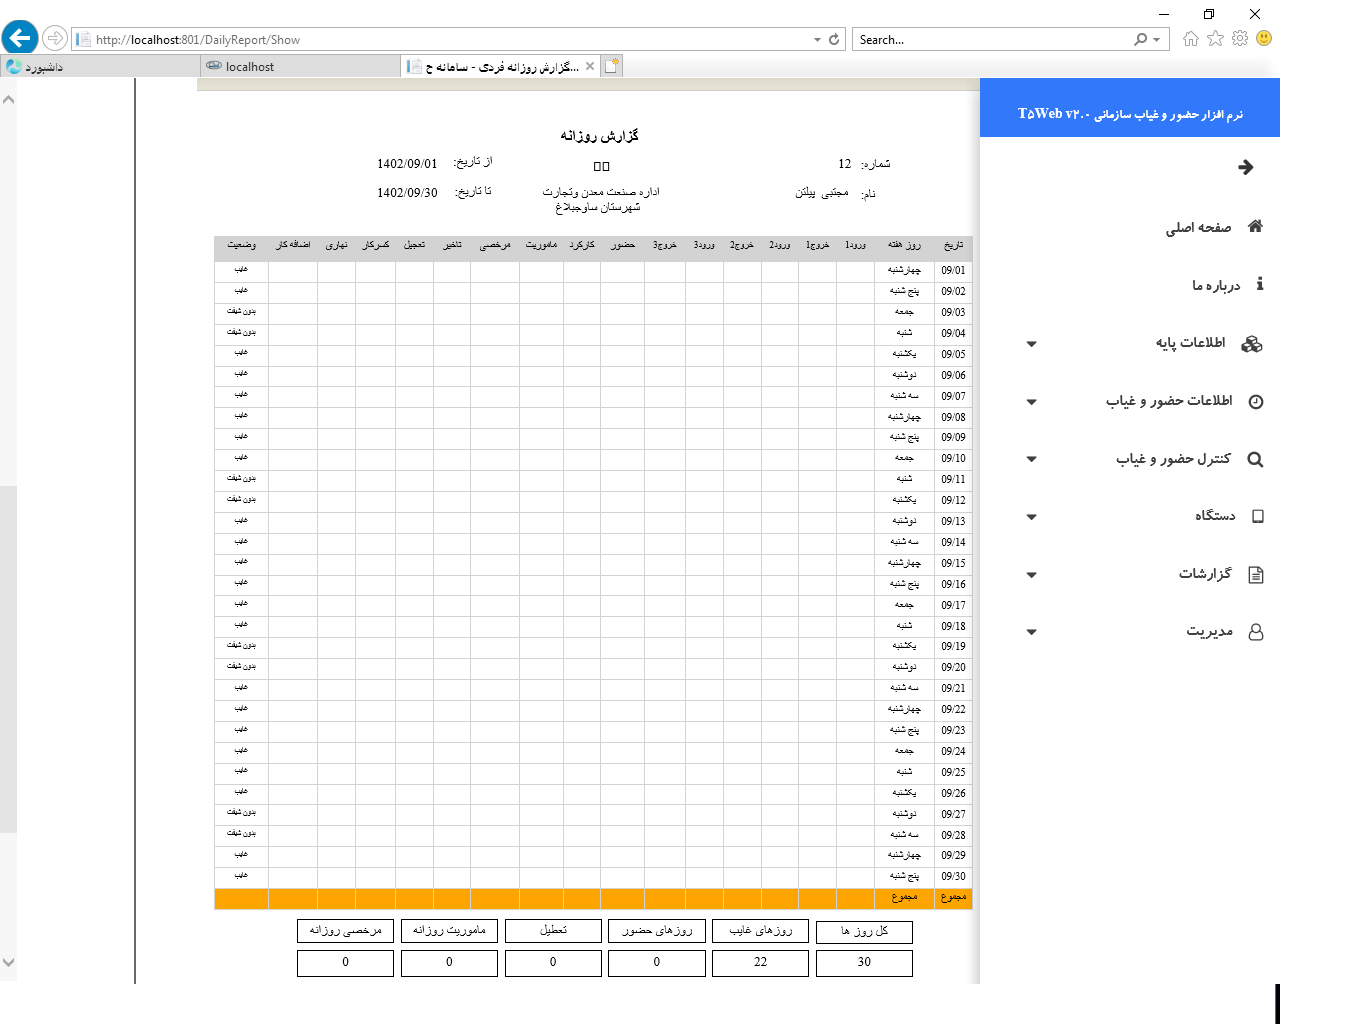
Task: Click the date cell 09/30
Action: click(953, 877)
